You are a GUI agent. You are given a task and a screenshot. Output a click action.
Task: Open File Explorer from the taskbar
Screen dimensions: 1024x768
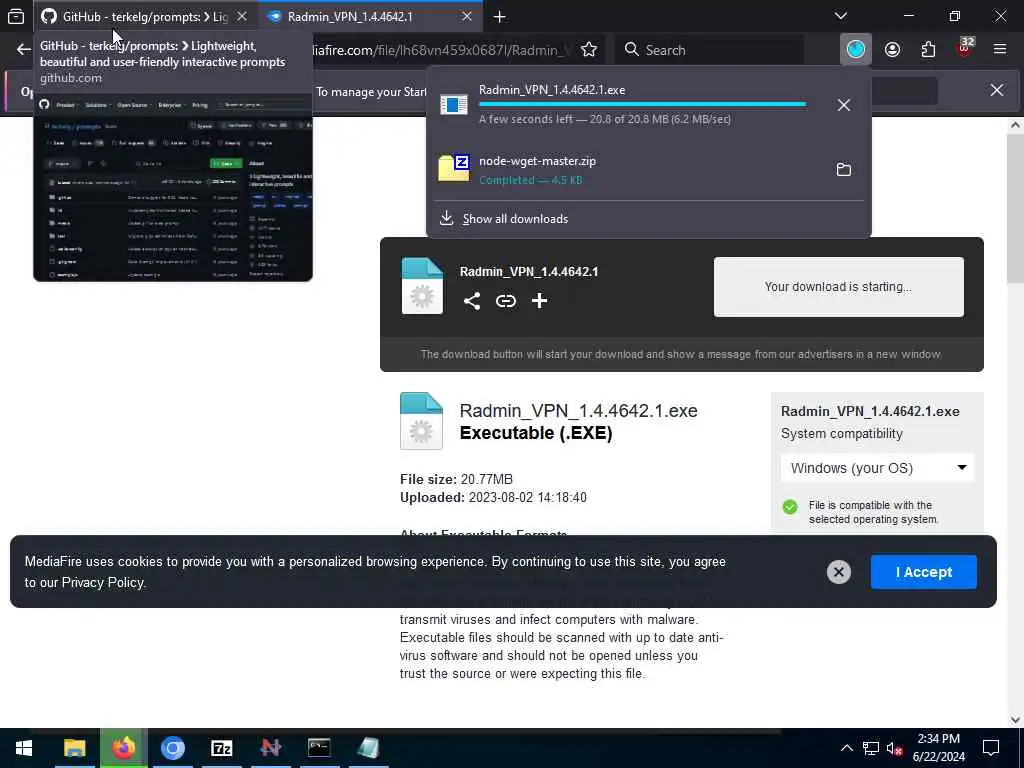coord(74,748)
